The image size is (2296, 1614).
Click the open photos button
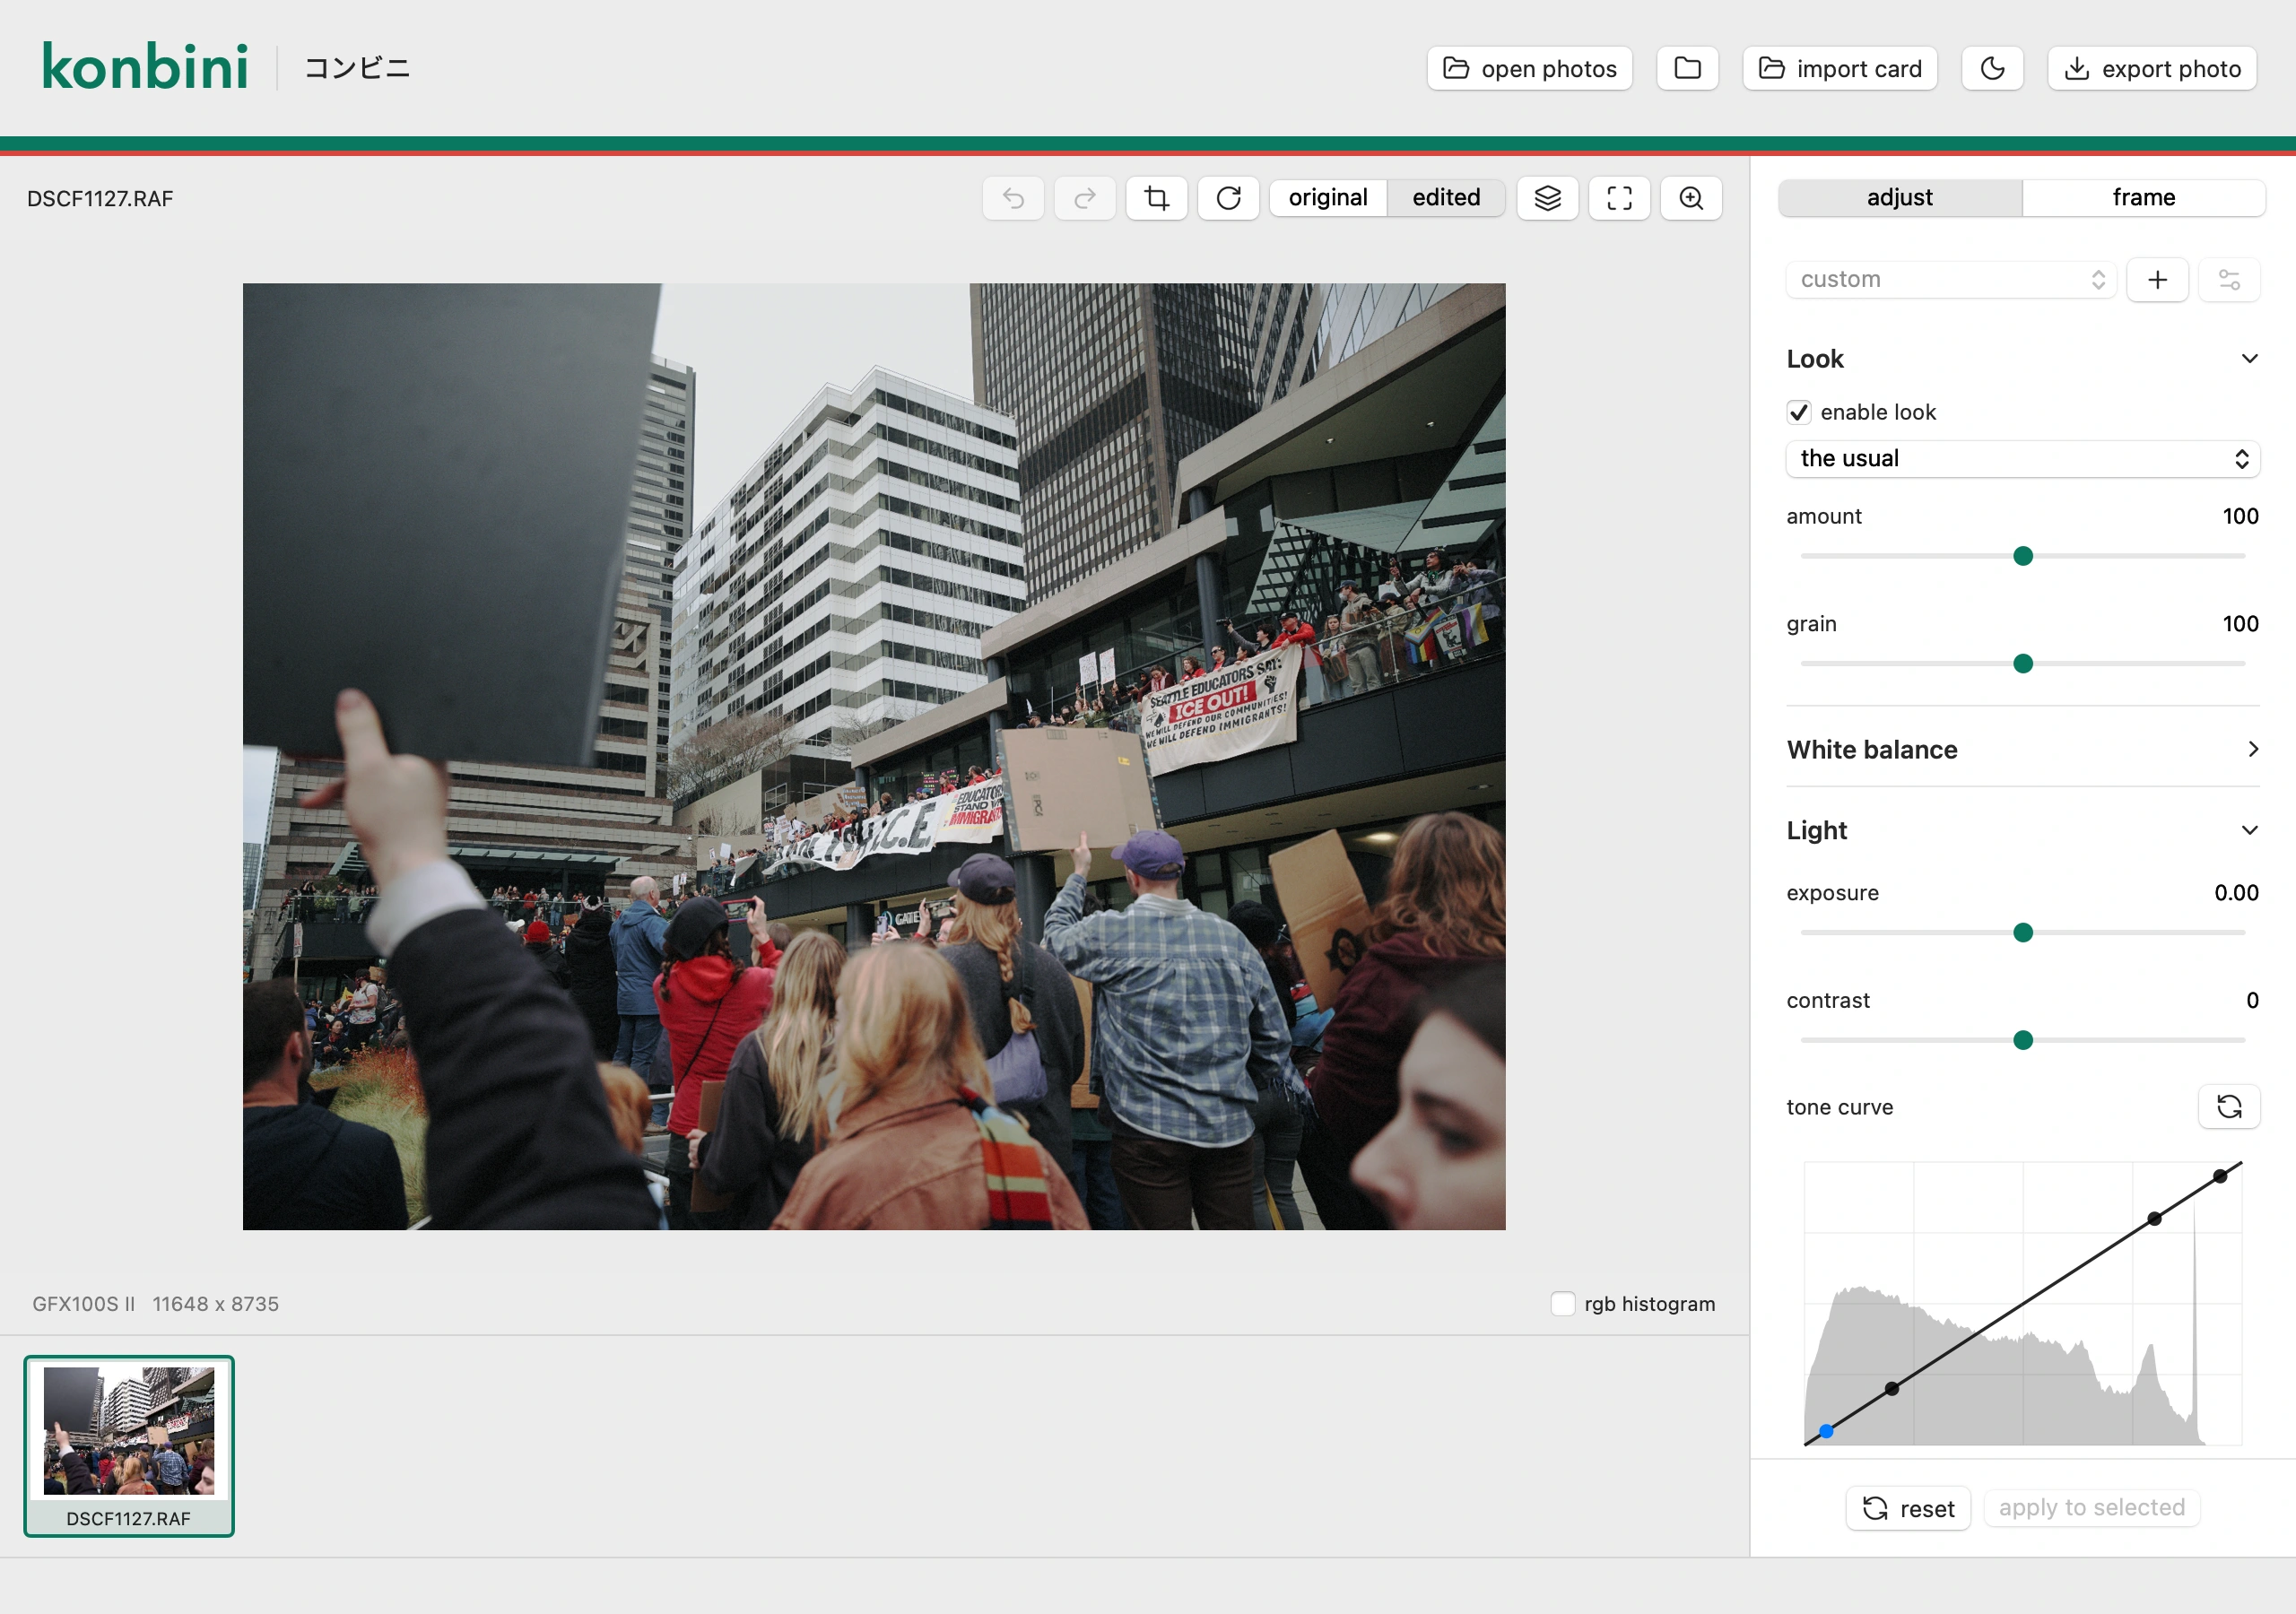click(1530, 68)
